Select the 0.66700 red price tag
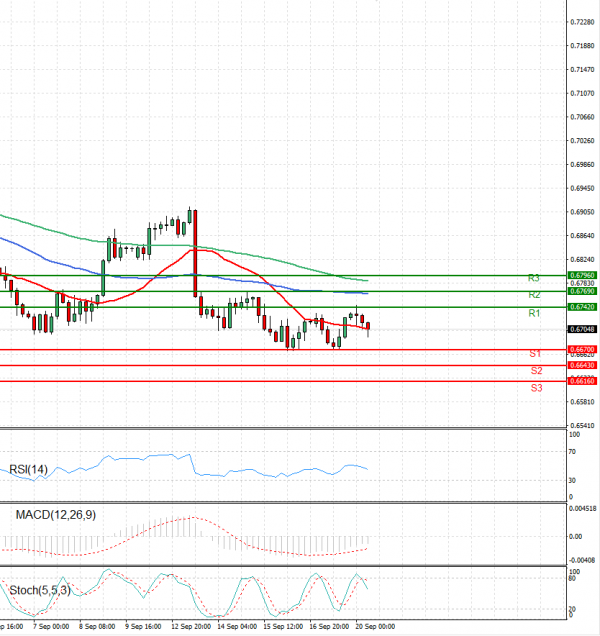 pos(582,349)
